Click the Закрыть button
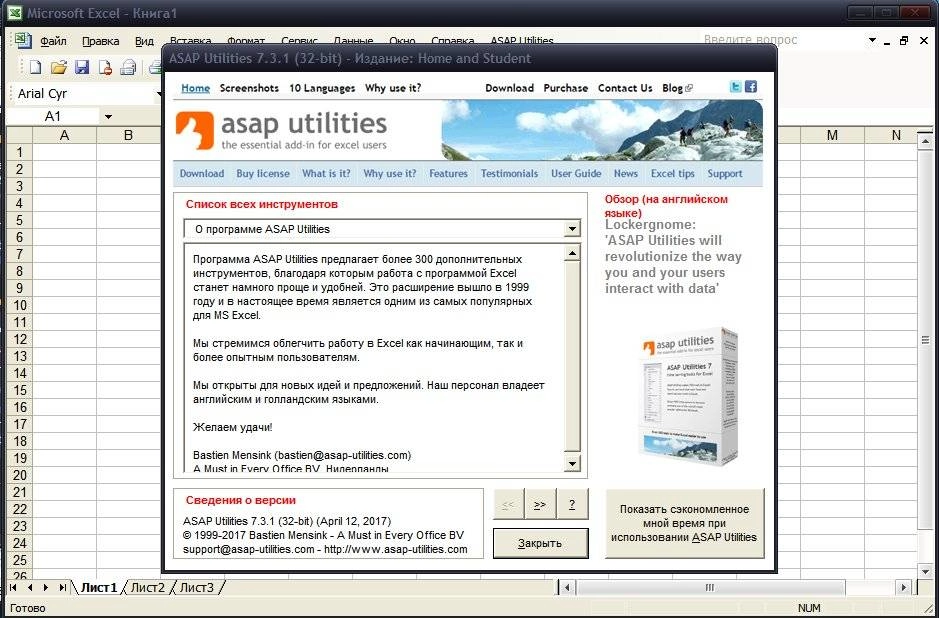 540,543
